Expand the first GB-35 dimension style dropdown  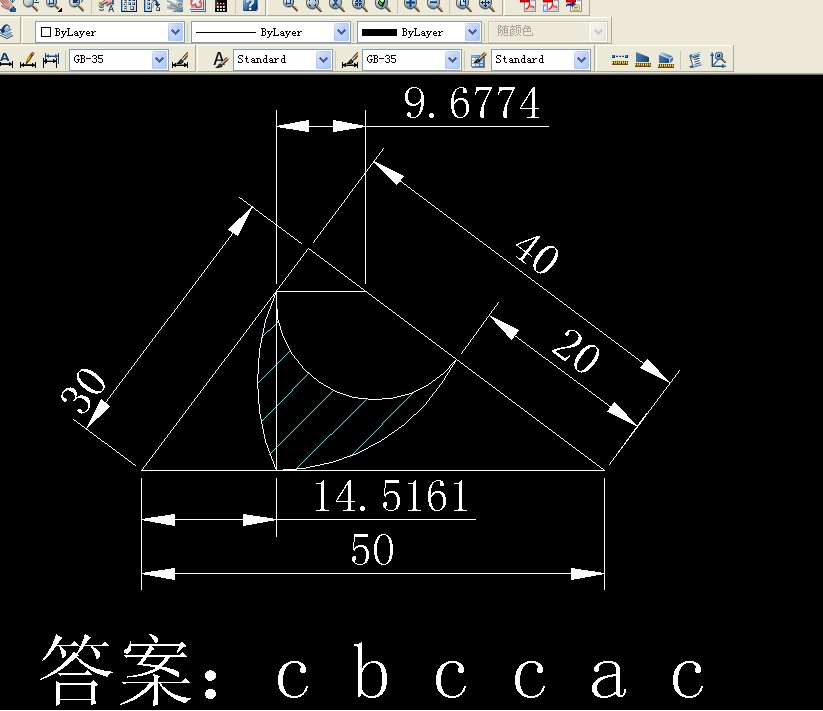(159, 60)
